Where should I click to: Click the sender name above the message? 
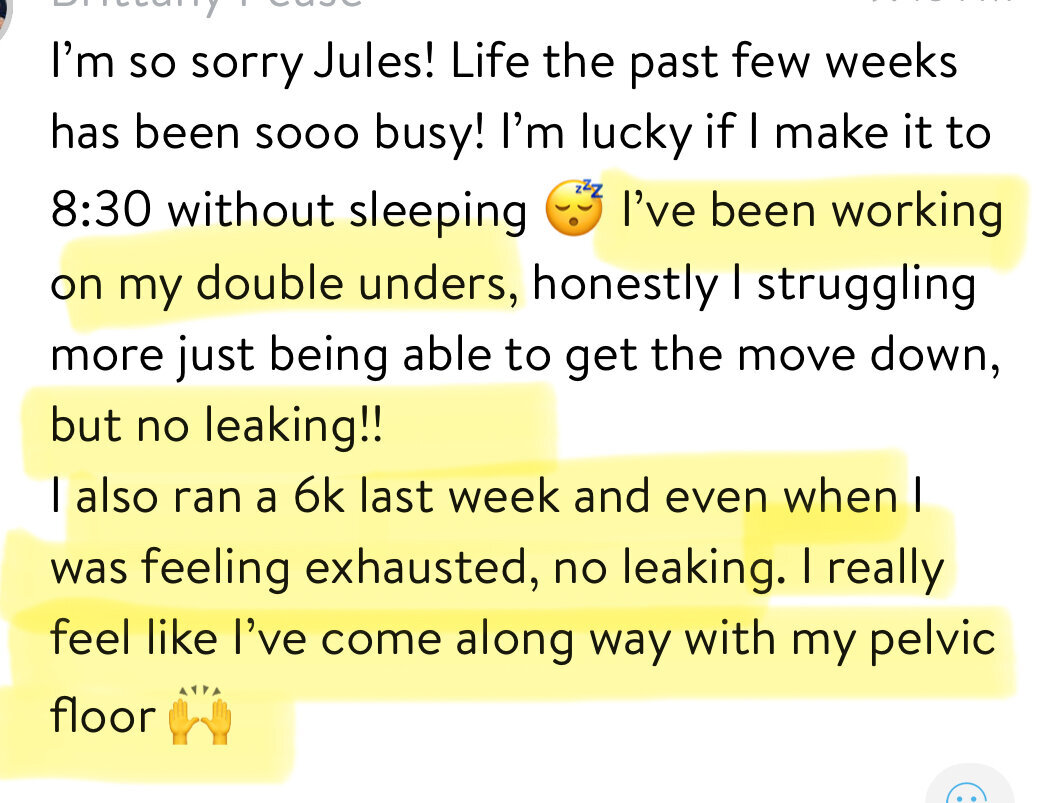(x=205, y=5)
